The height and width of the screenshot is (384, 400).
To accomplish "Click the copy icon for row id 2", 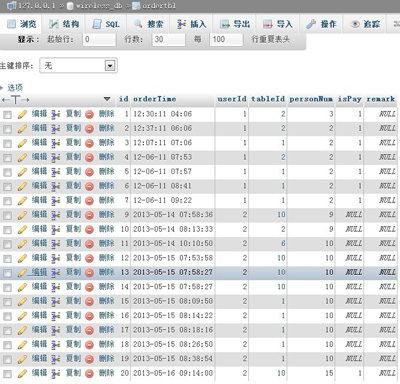I will pyautogui.click(x=56, y=129).
